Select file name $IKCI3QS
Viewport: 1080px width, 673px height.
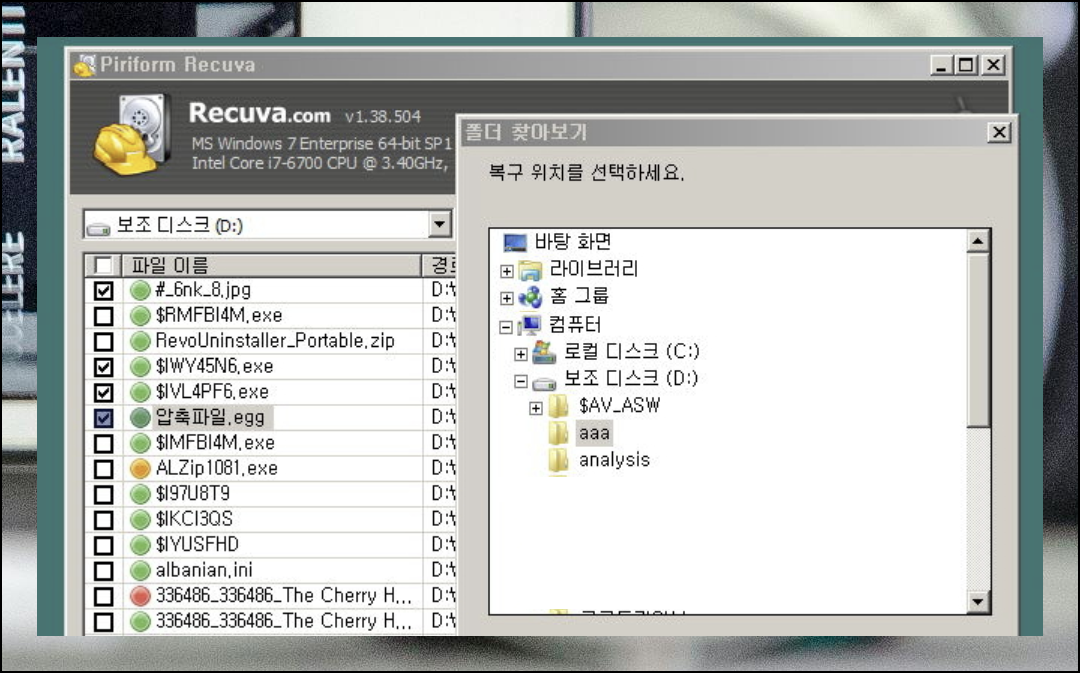pos(194,519)
